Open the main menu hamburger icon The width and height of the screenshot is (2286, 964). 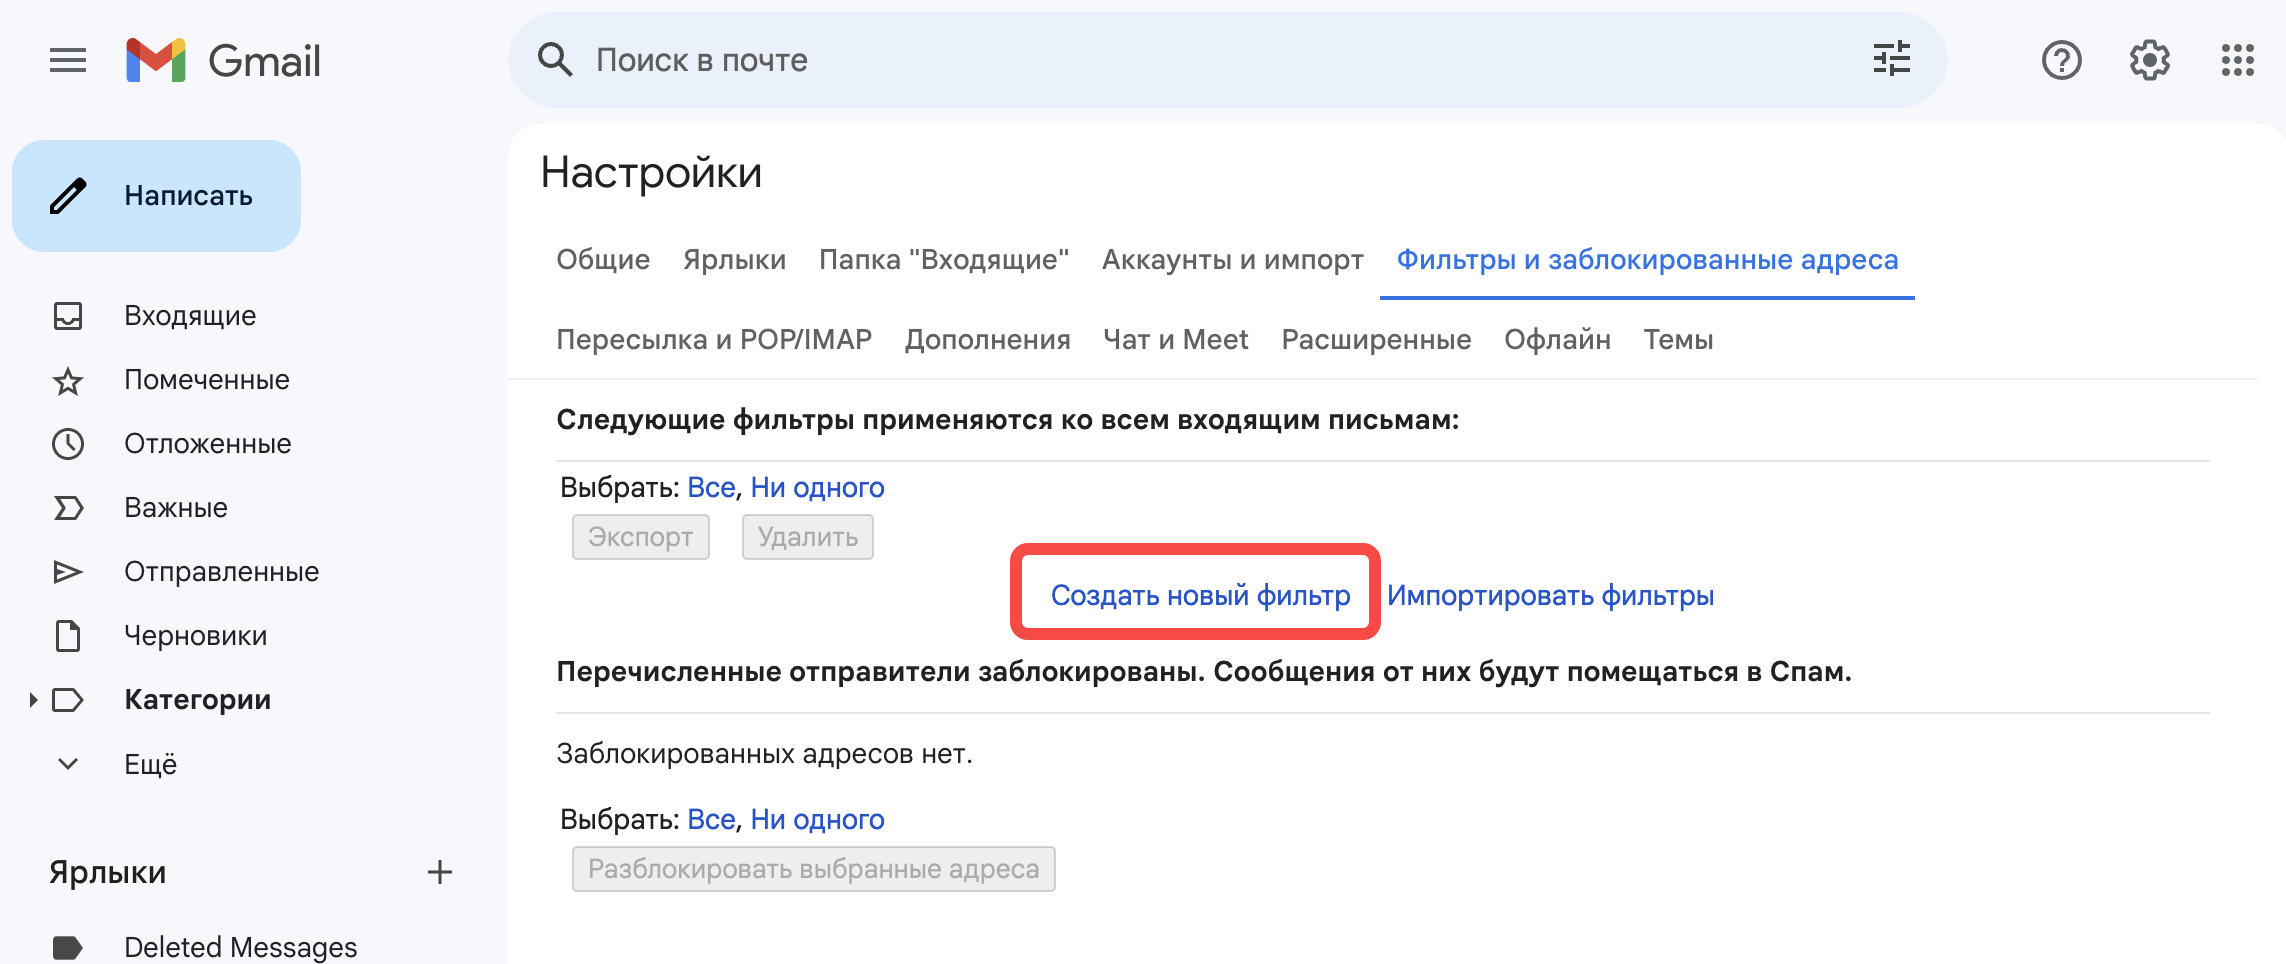pyautogui.click(x=68, y=61)
